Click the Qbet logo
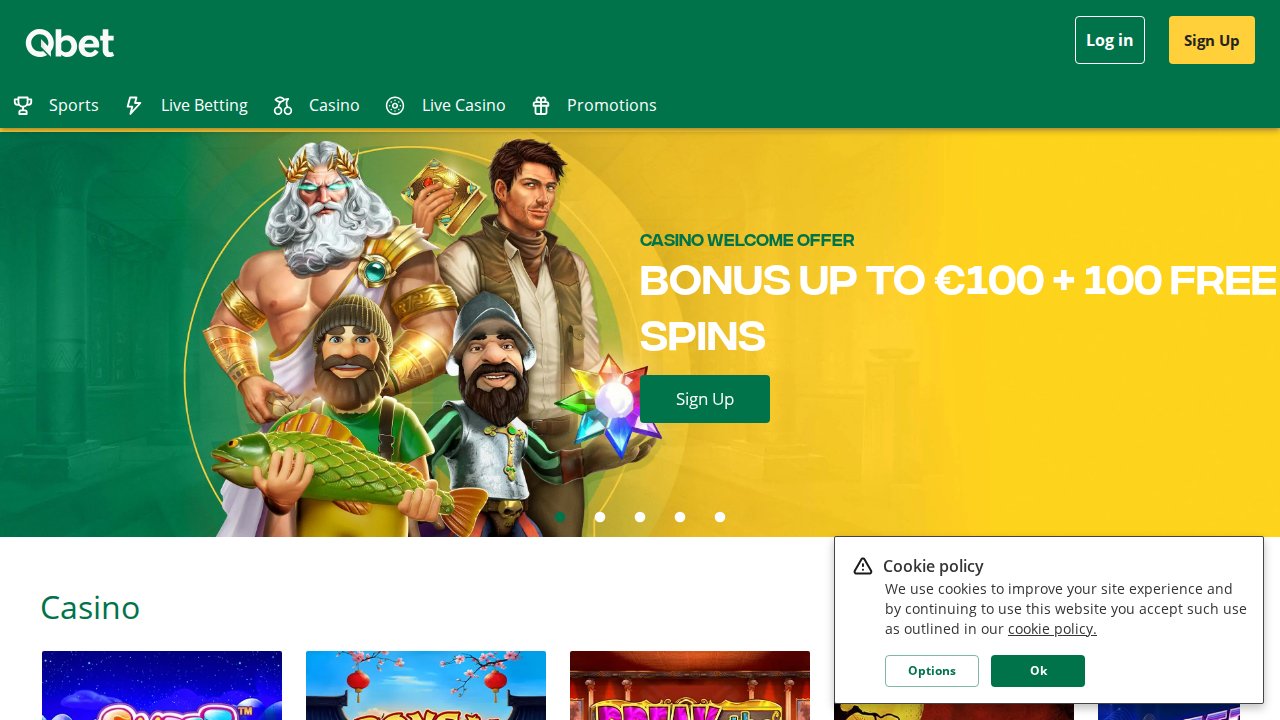The width and height of the screenshot is (1280, 720). (x=70, y=43)
